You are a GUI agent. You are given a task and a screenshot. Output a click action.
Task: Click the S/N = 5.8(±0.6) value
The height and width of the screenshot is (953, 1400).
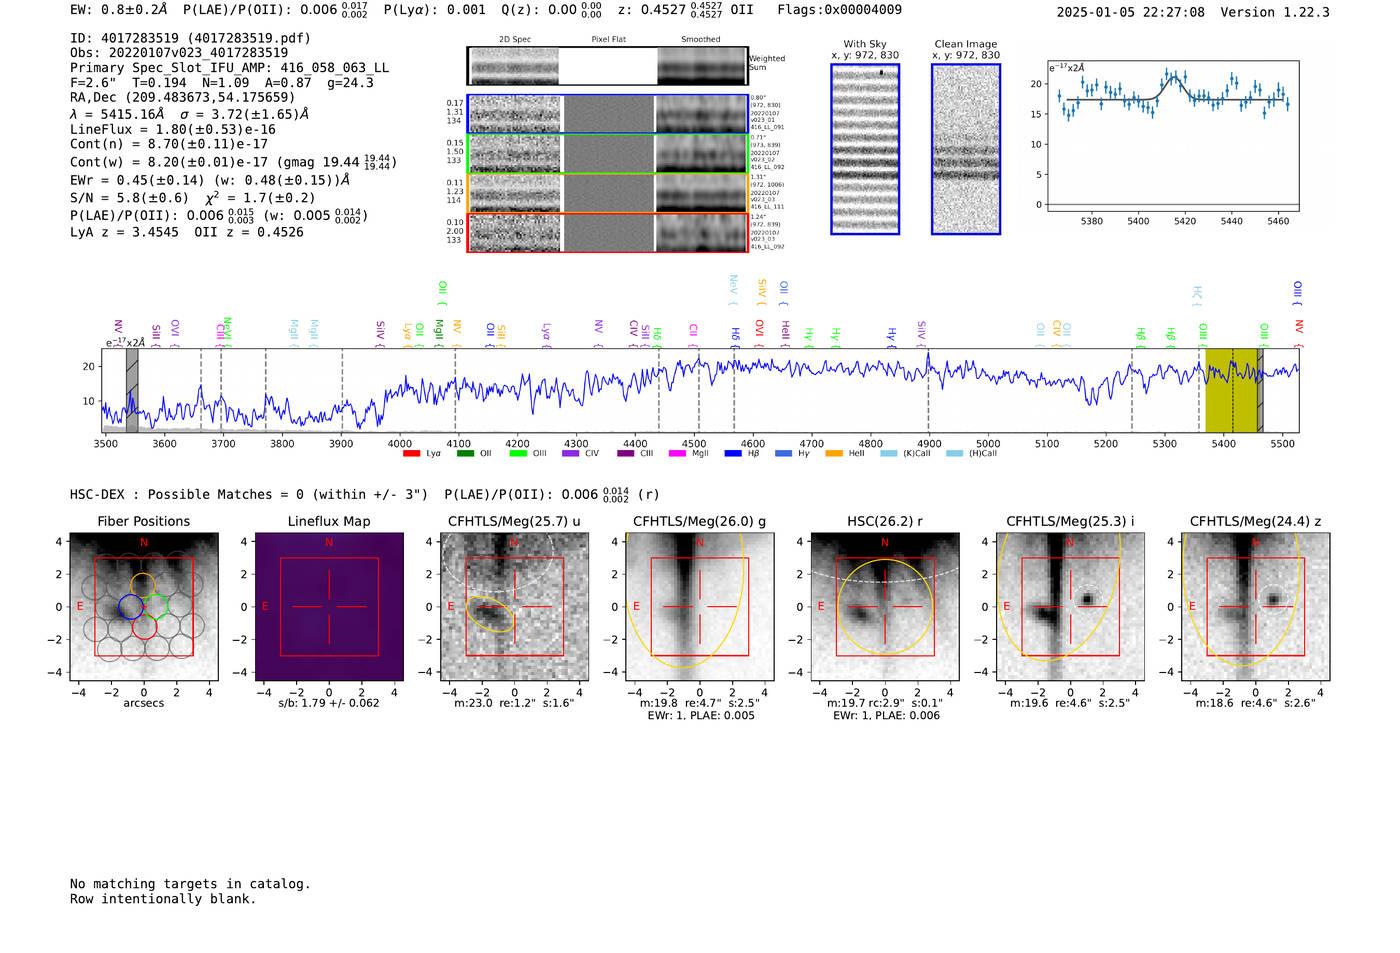point(129,198)
